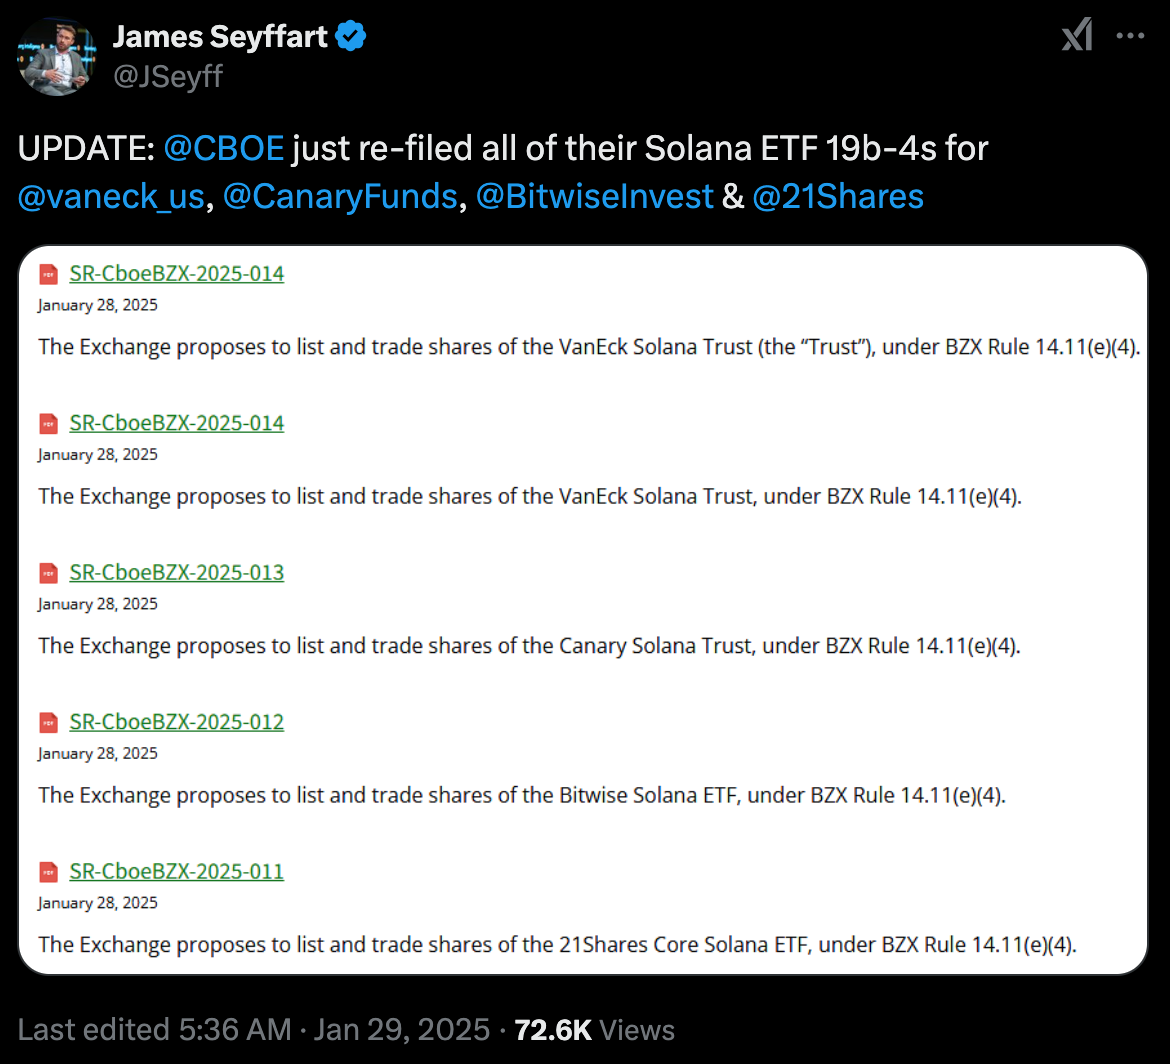Open the @CBOE mention
The image size is (1170, 1064).
click(x=223, y=149)
